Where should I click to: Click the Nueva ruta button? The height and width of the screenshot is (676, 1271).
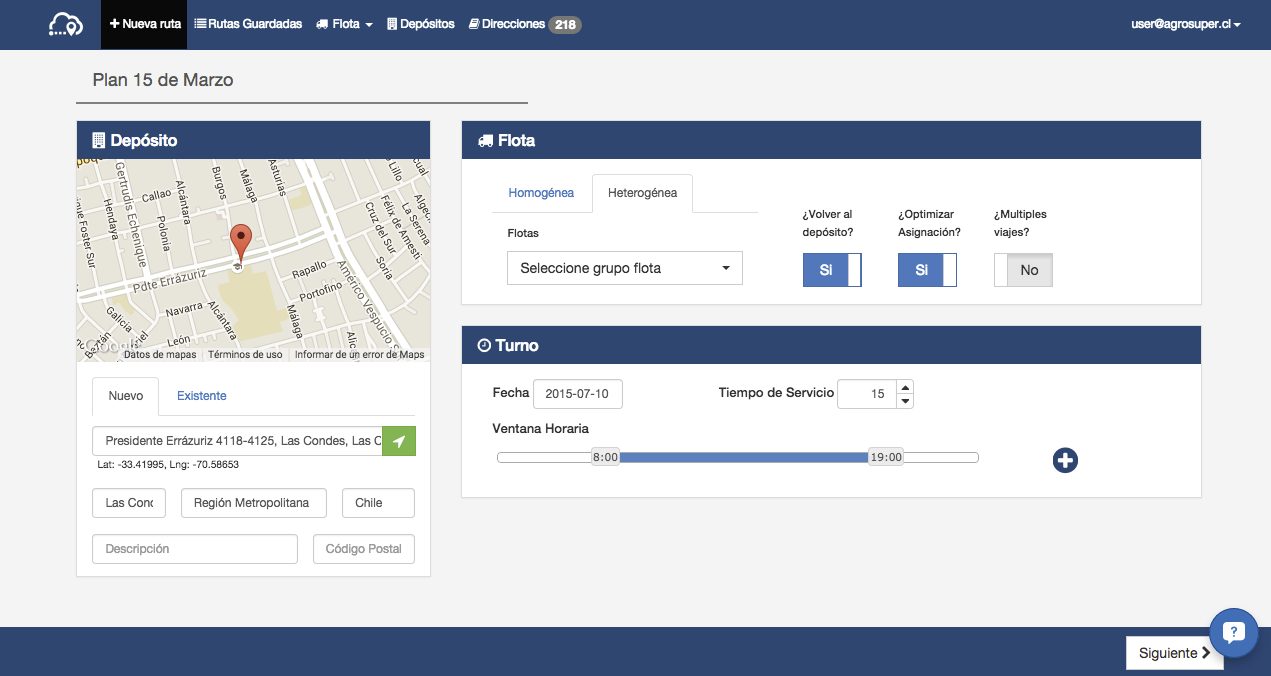coord(144,24)
